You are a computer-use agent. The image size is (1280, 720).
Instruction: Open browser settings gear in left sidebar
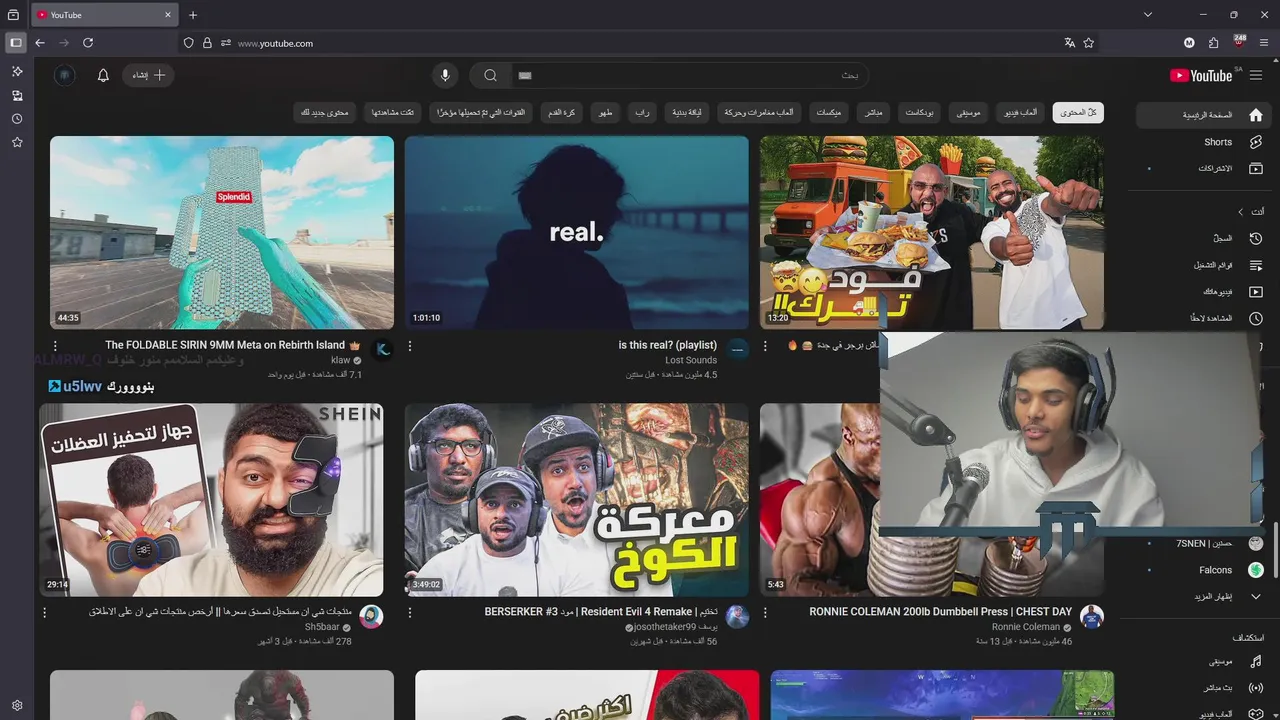(x=17, y=705)
